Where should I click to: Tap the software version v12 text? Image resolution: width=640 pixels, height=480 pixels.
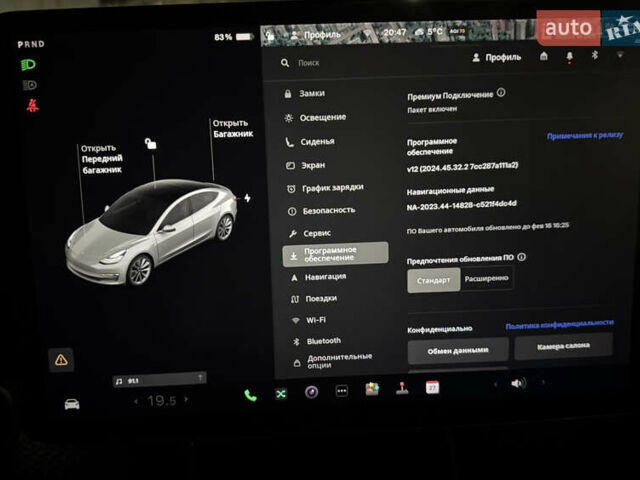(x=462, y=167)
